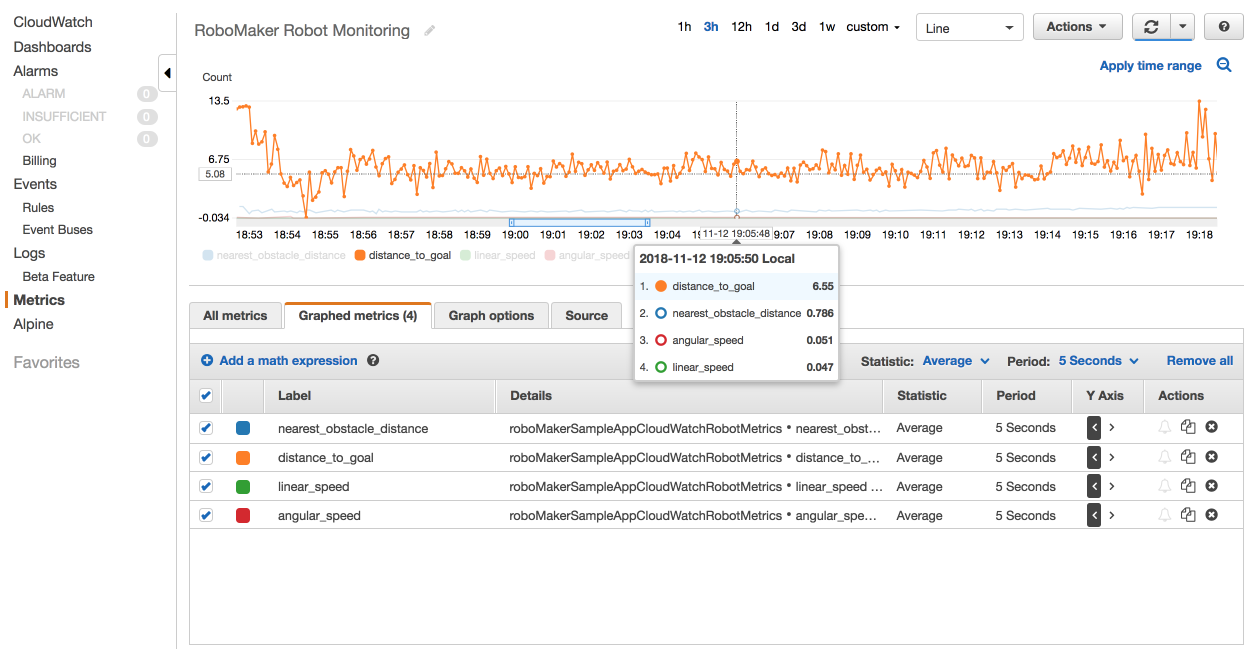Remove the linear_speed metric

[x=1211, y=486]
